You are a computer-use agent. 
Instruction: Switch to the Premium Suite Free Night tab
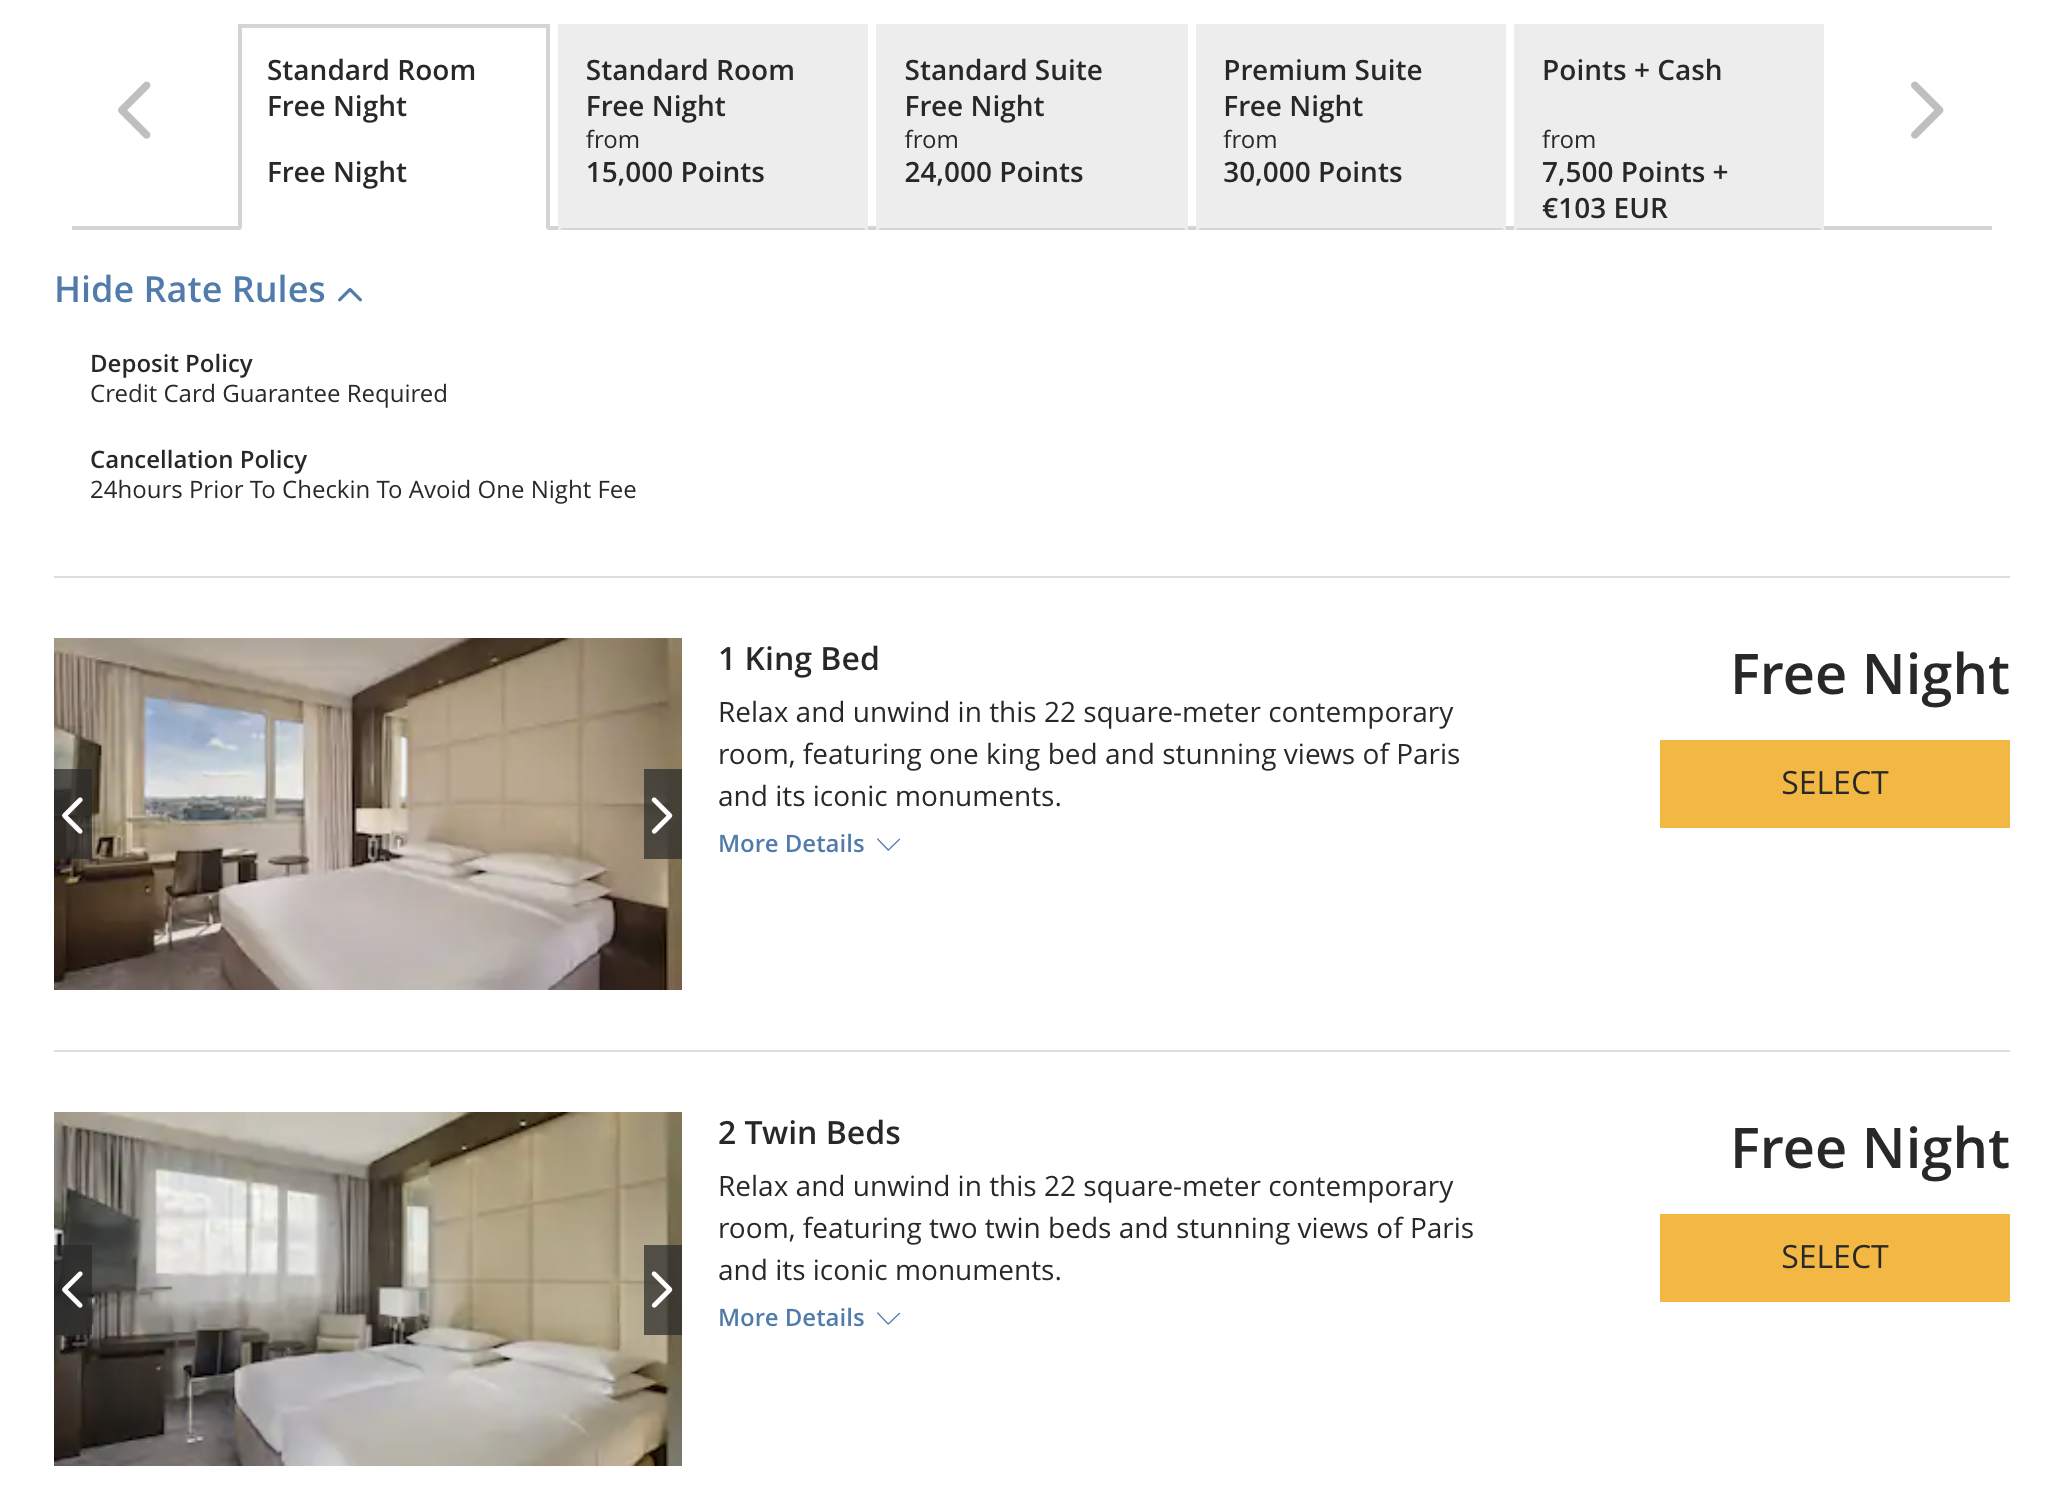[x=1350, y=126]
